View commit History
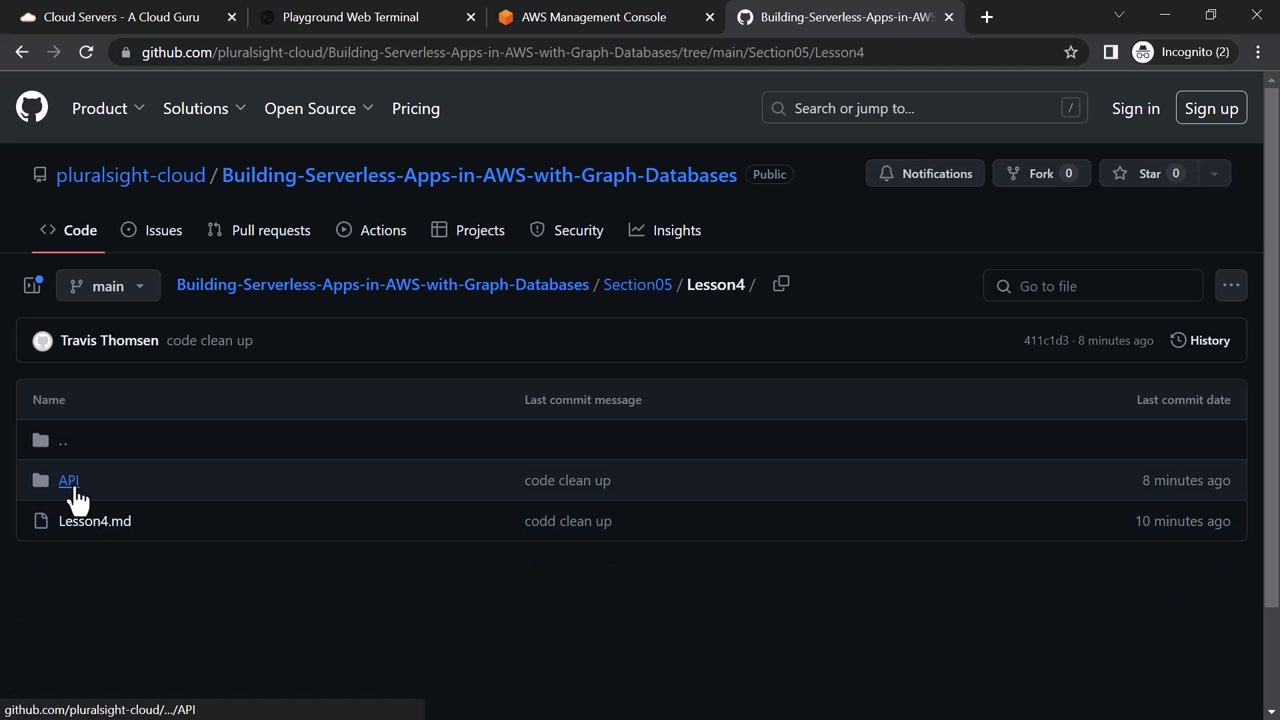 [x=1200, y=341]
